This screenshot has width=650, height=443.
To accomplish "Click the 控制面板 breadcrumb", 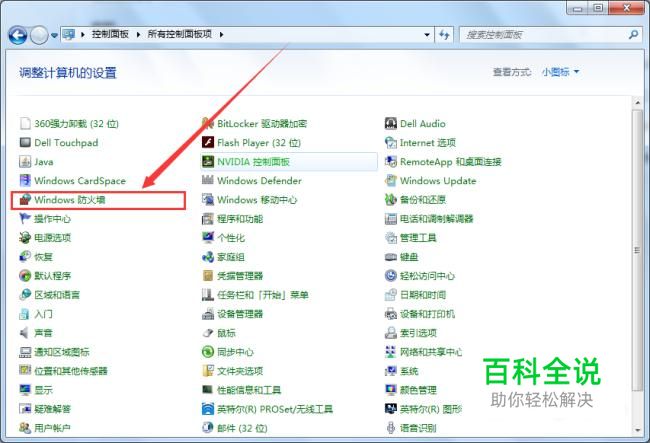I will pos(110,34).
